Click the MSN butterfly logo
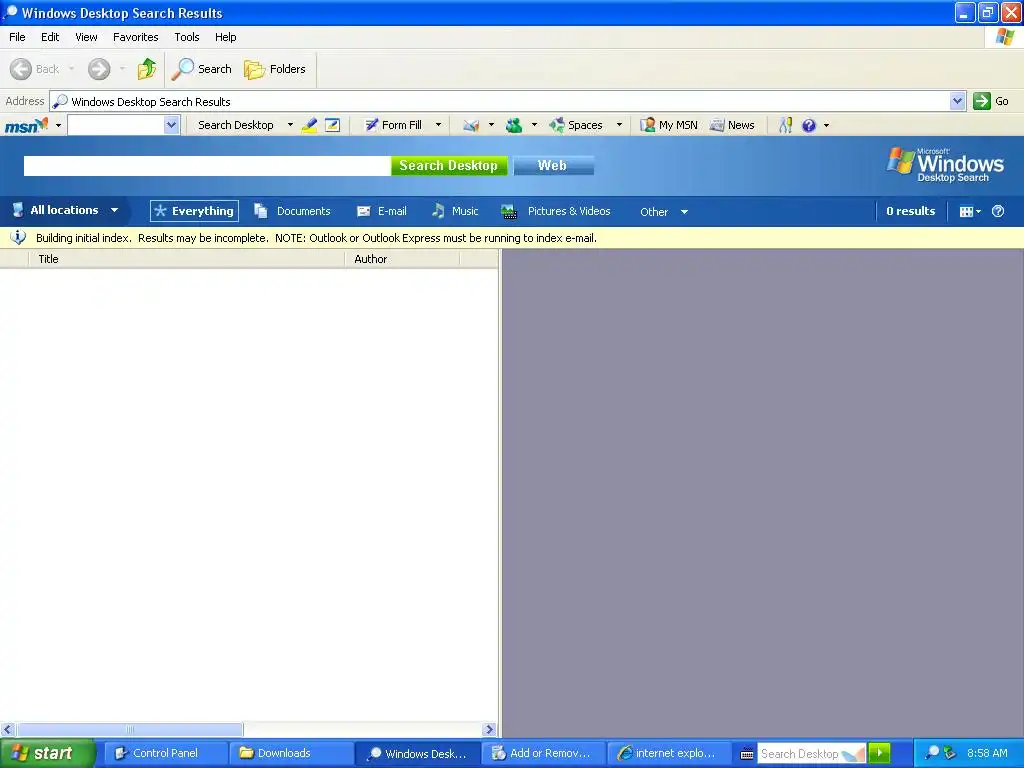The height and width of the screenshot is (768, 1024). point(26,125)
